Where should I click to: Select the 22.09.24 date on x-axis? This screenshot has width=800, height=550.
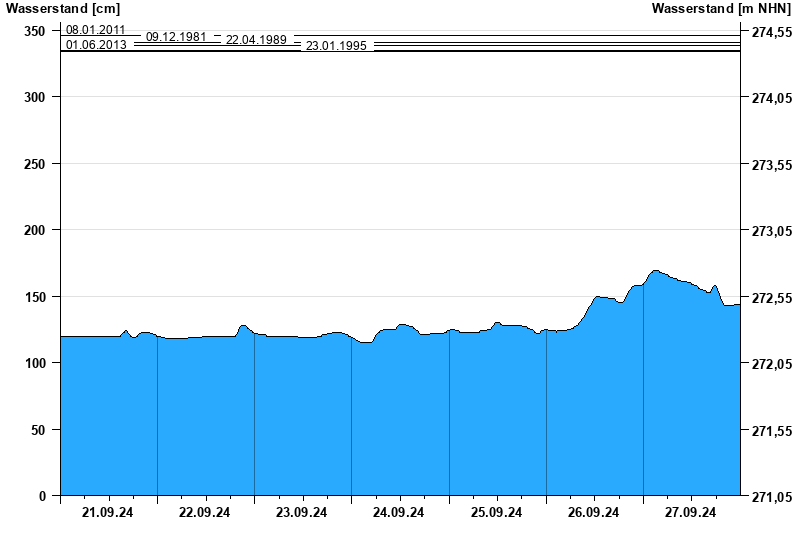[205, 513]
